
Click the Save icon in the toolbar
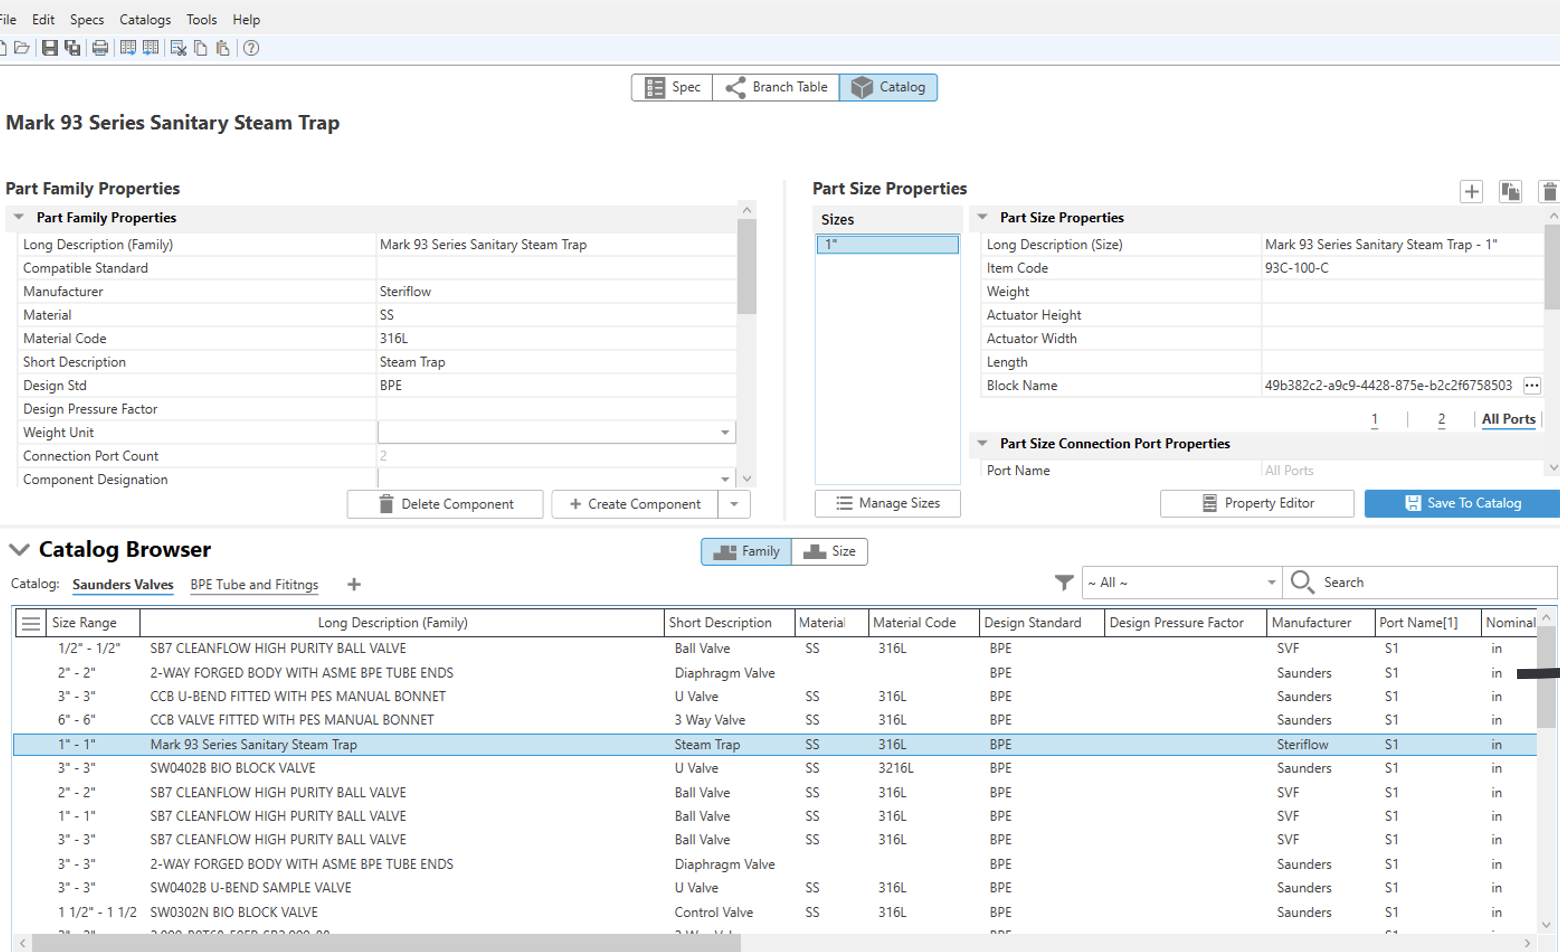click(49, 48)
